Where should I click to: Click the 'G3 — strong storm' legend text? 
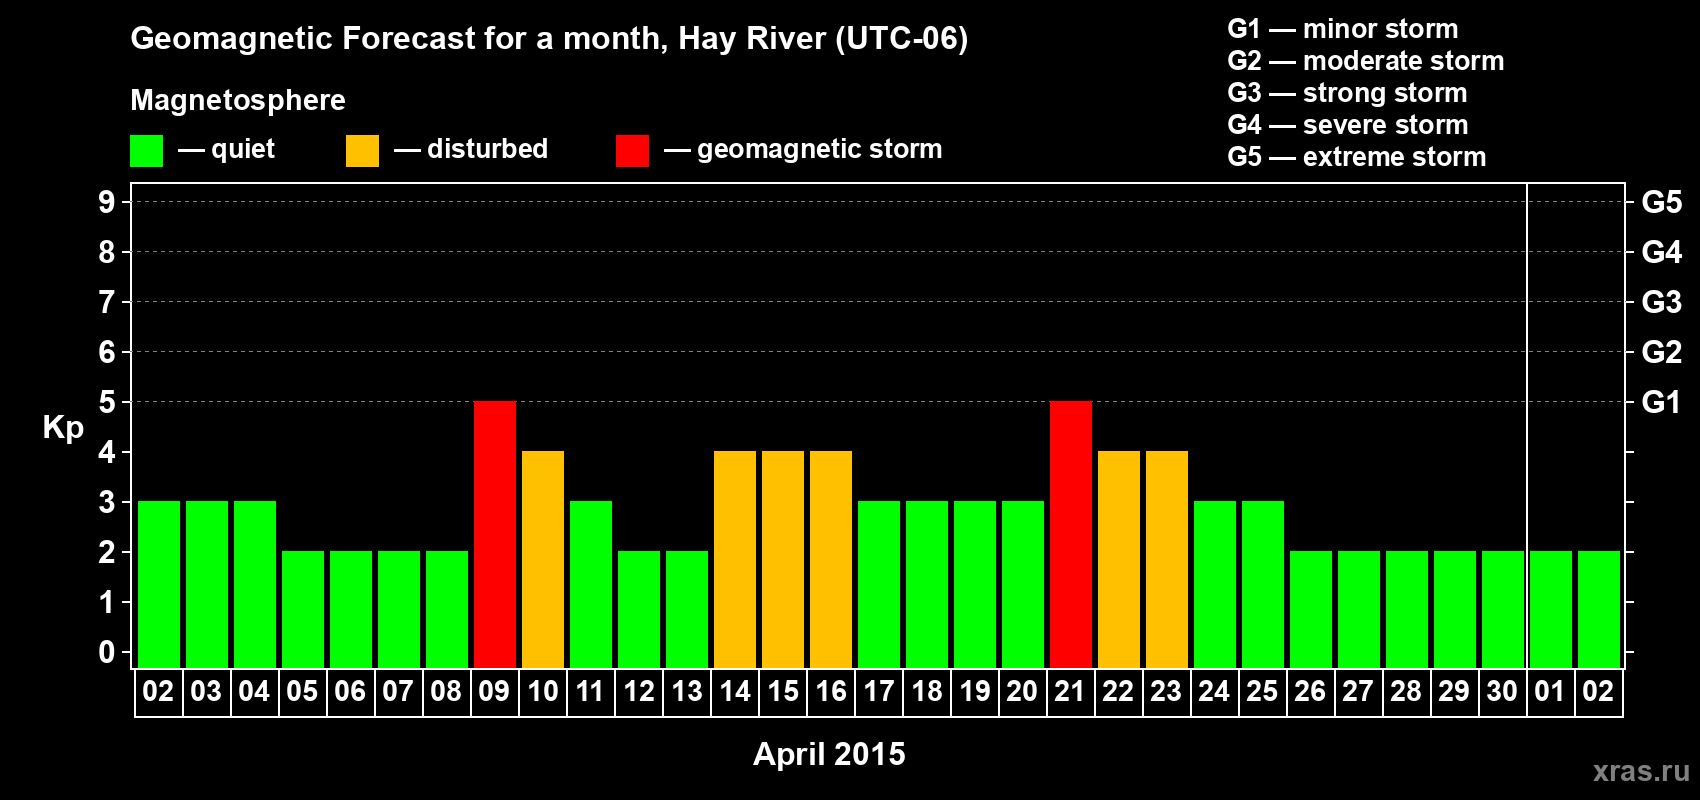tap(1347, 93)
